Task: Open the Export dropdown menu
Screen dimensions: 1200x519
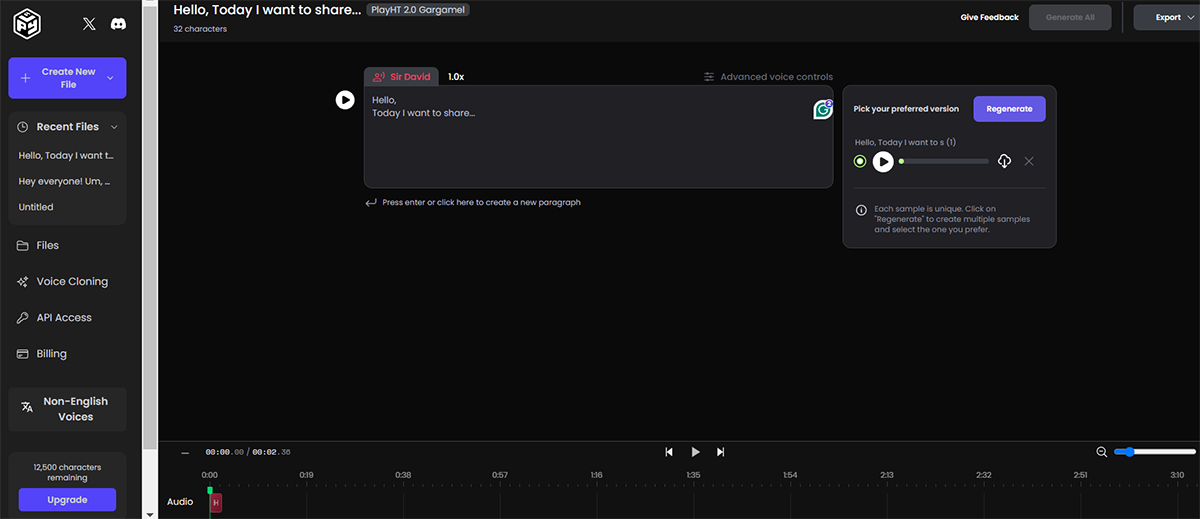Action: click(1168, 17)
